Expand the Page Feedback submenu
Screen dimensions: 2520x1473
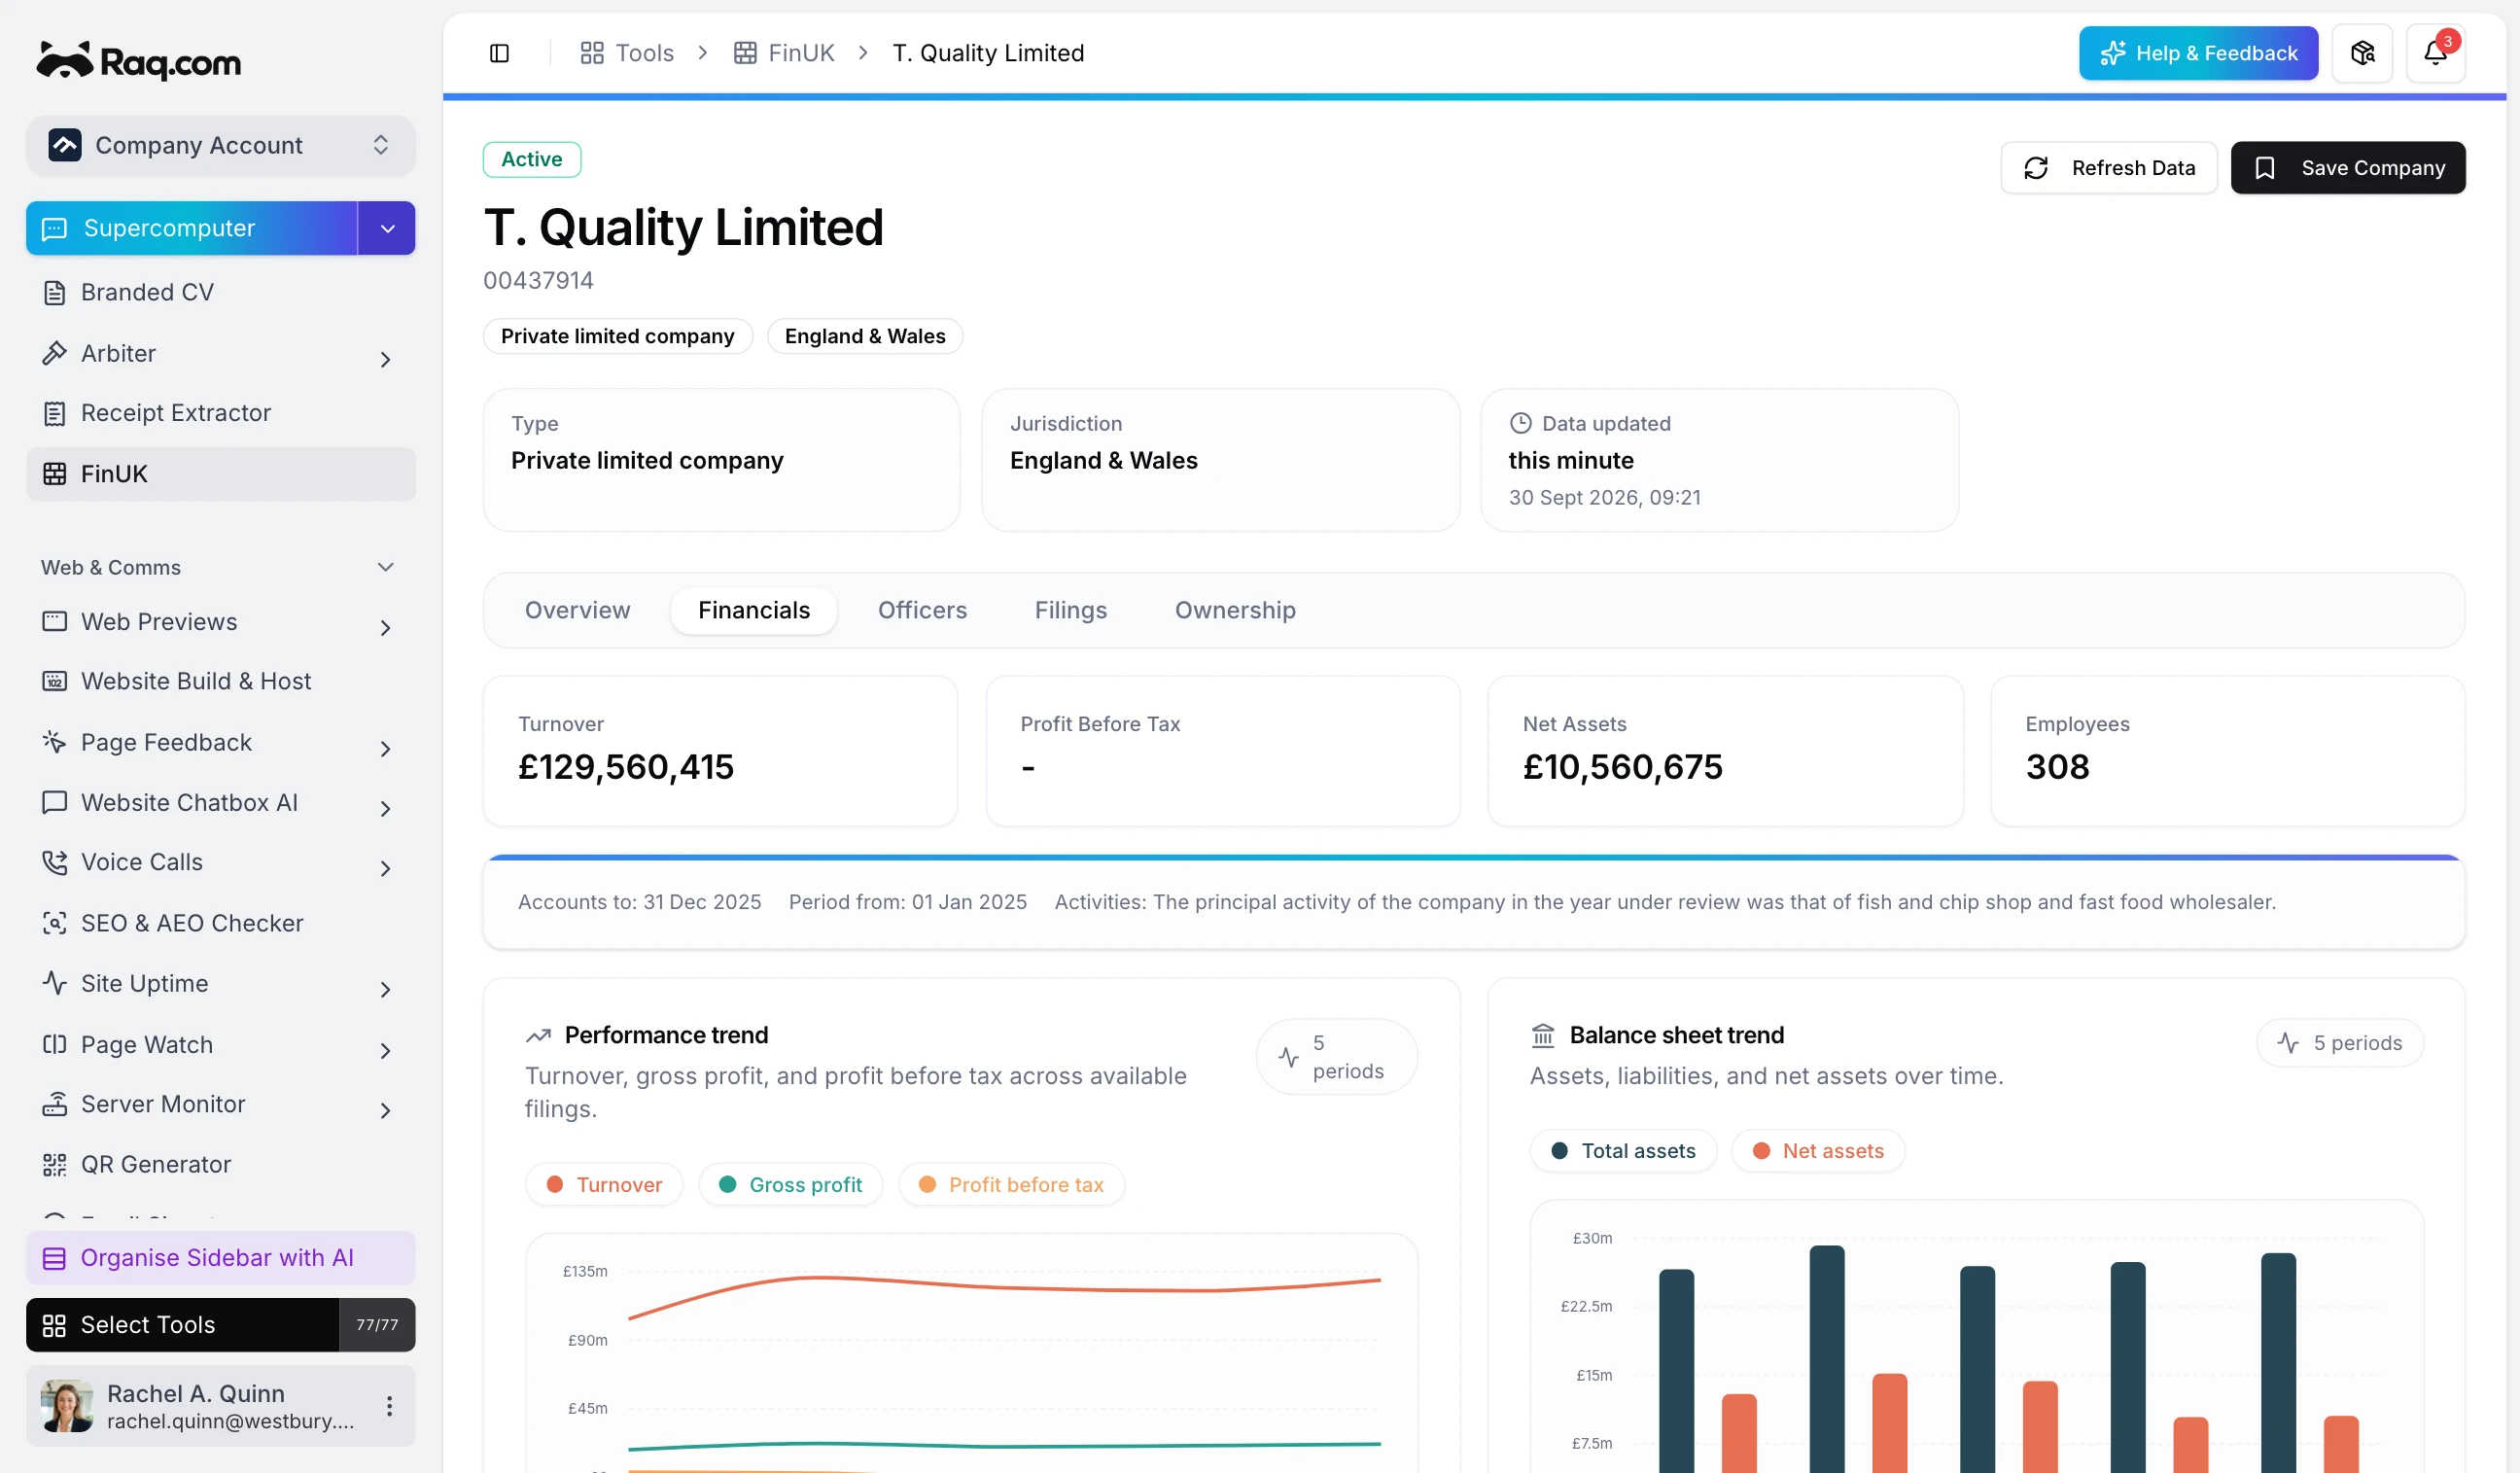(385, 748)
